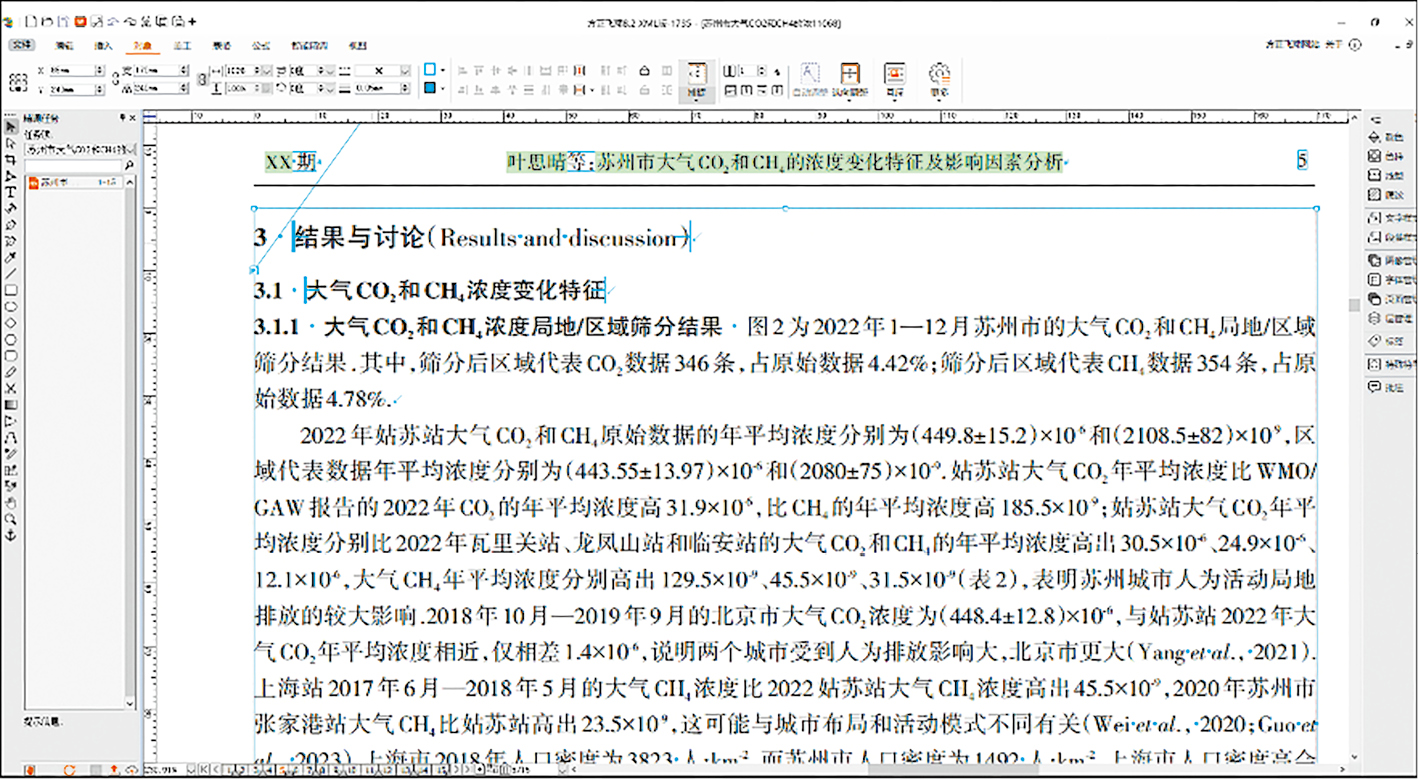The height and width of the screenshot is (780, 1418).
Task: Toggle the proportional link lock icon
Action: point(115,80)
